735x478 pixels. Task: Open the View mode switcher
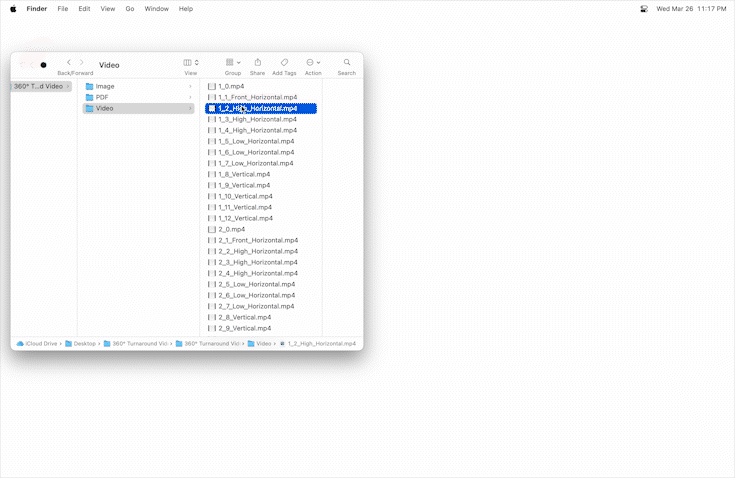(190, 62)
